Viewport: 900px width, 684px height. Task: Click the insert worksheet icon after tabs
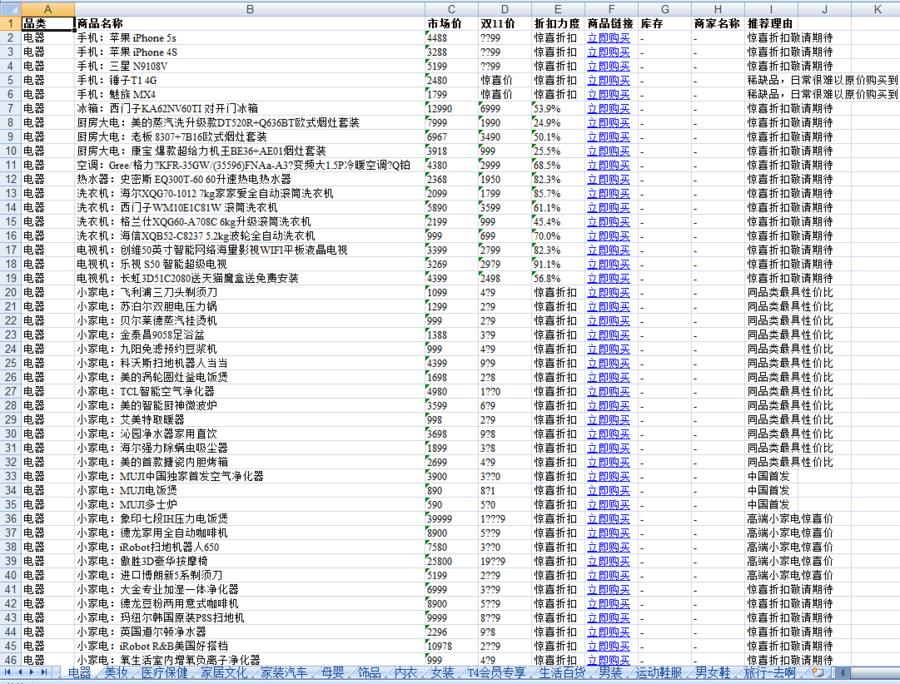click(818, 672)
